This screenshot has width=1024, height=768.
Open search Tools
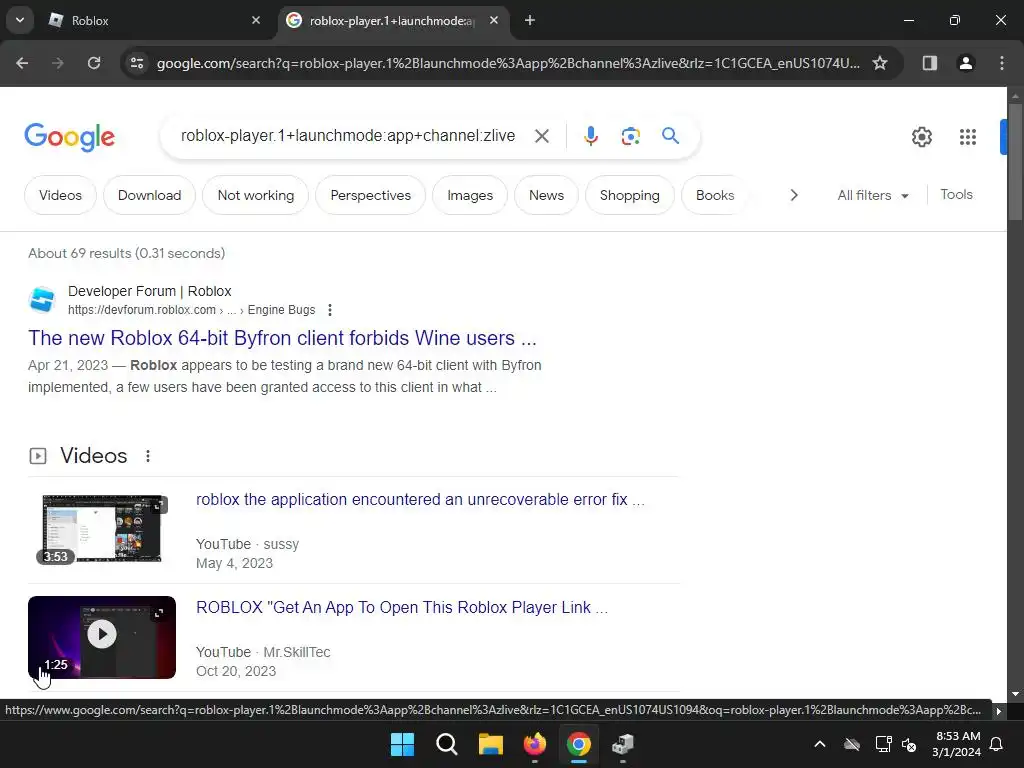(x=956, y=195)
